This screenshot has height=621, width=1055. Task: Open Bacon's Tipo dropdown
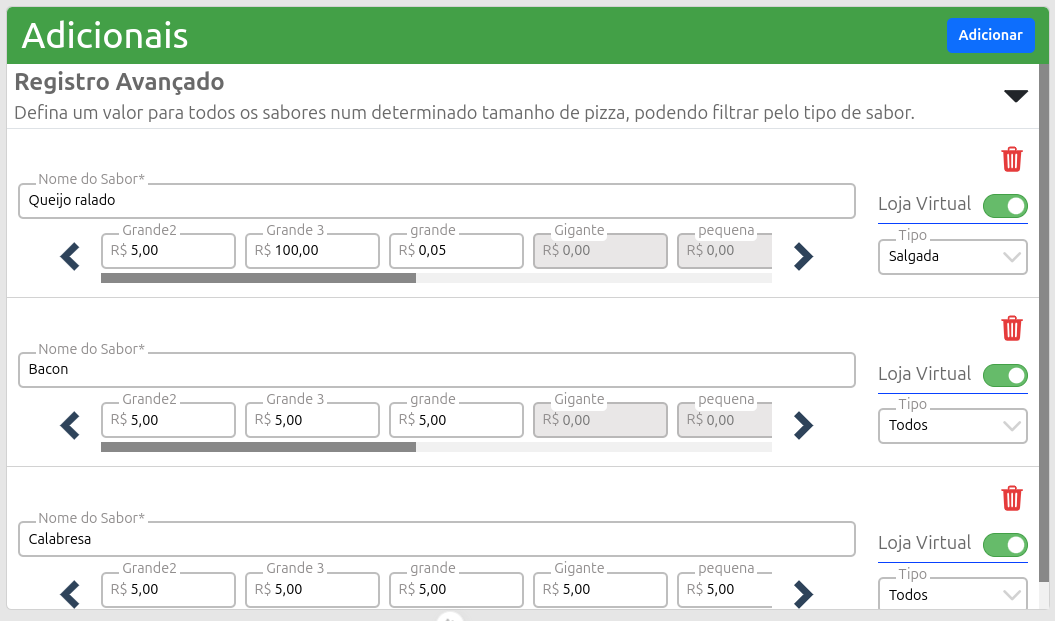pos(952,426)
